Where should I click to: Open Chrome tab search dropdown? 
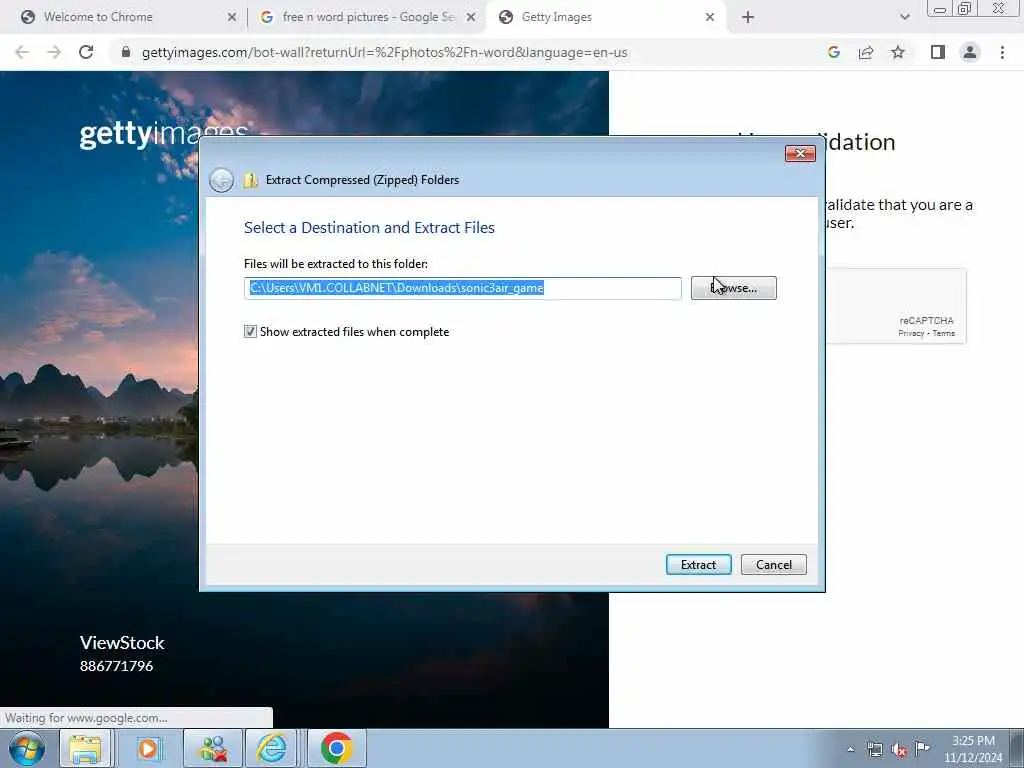[904, 18]
